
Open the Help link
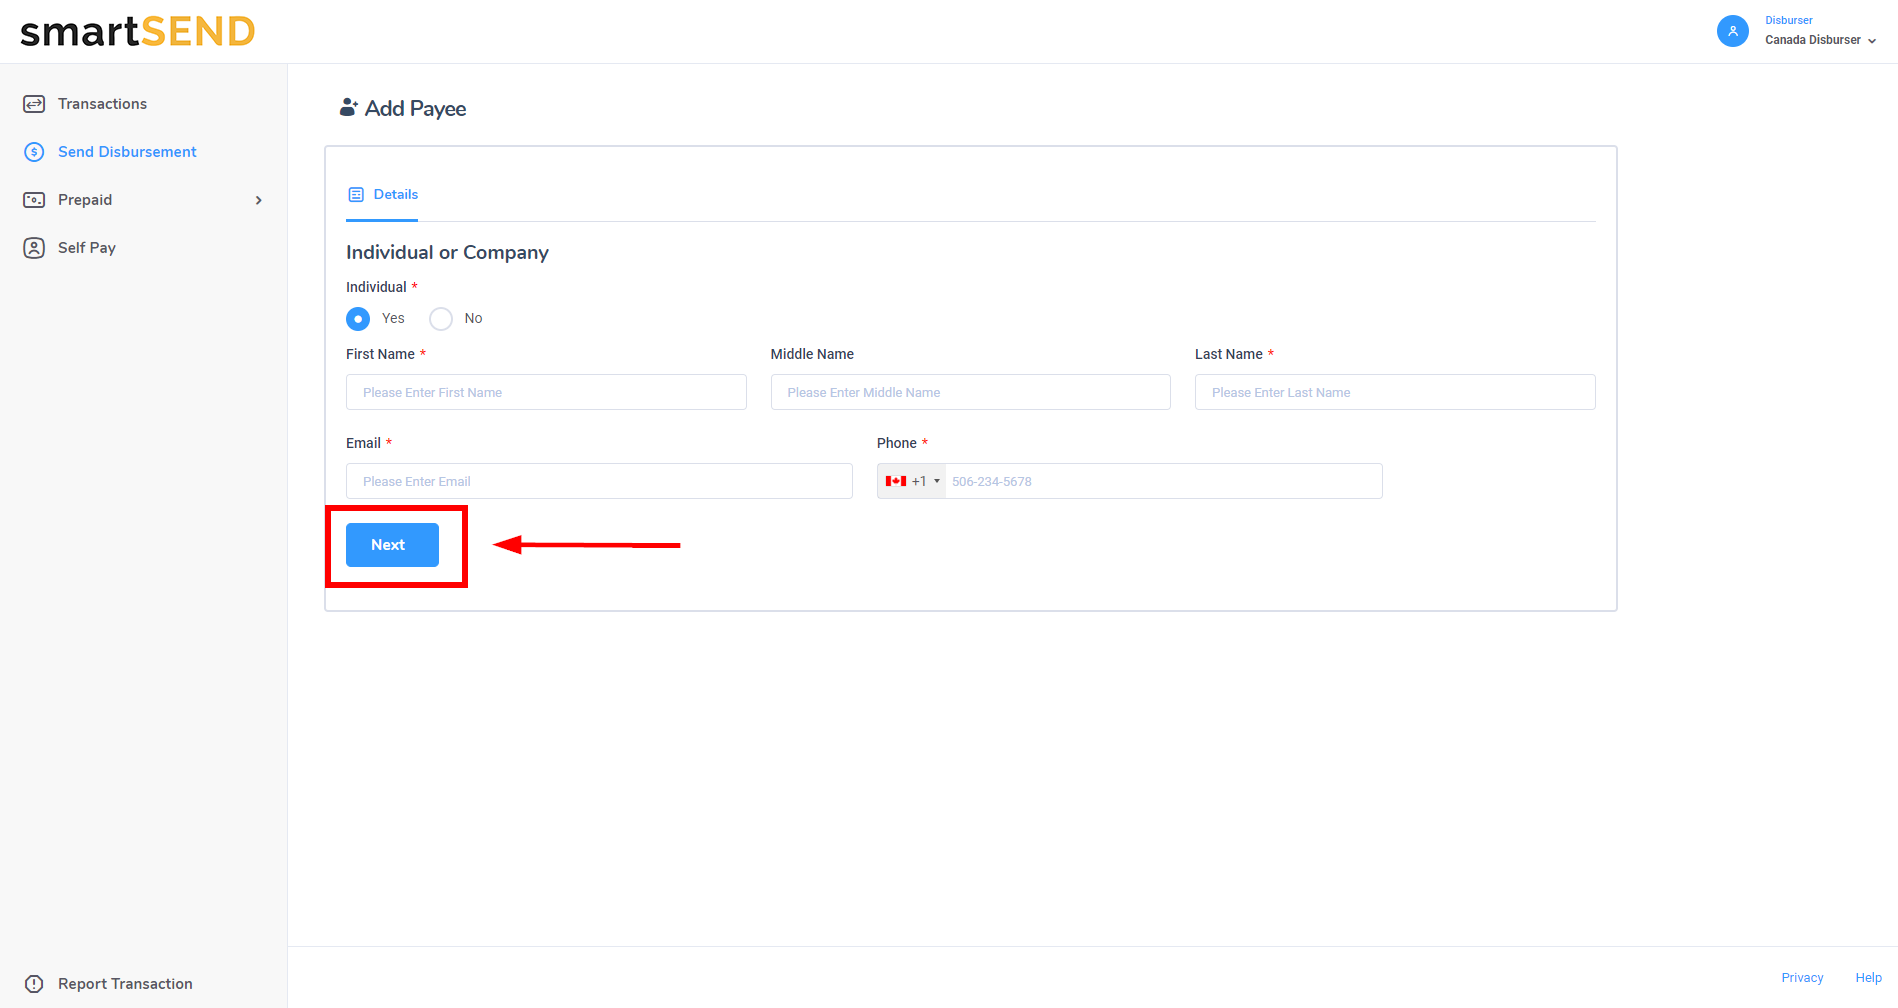(1868, 978)
